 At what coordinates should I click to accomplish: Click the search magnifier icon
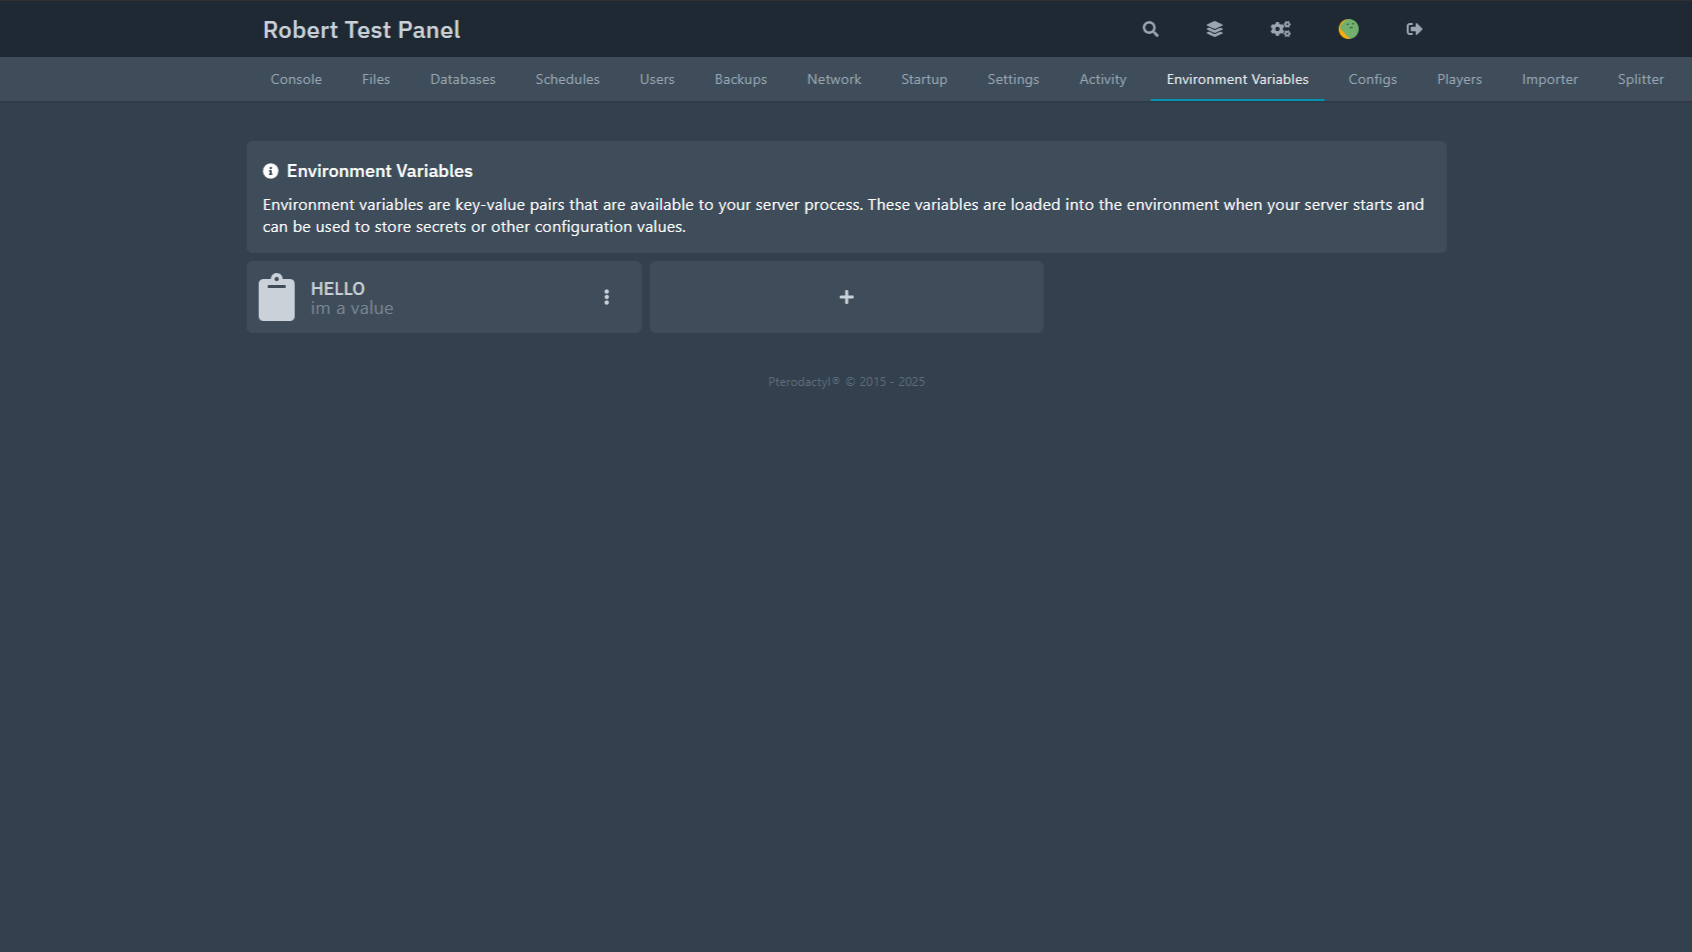point(1150,29)
